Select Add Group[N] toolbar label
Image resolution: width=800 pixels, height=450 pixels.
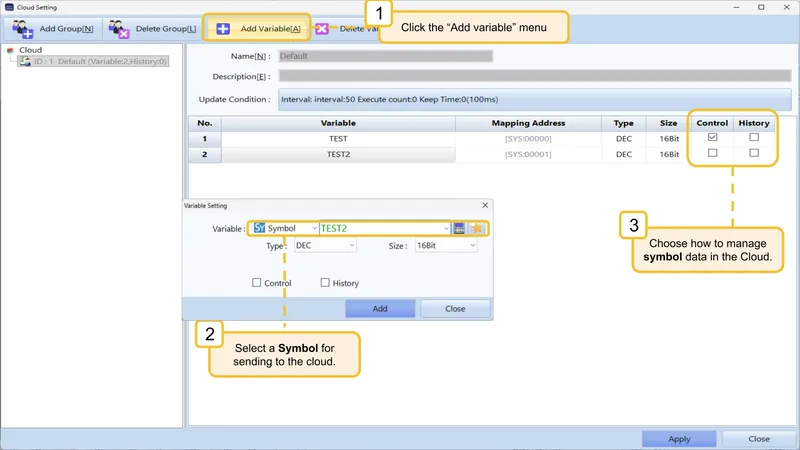[66, 29]
